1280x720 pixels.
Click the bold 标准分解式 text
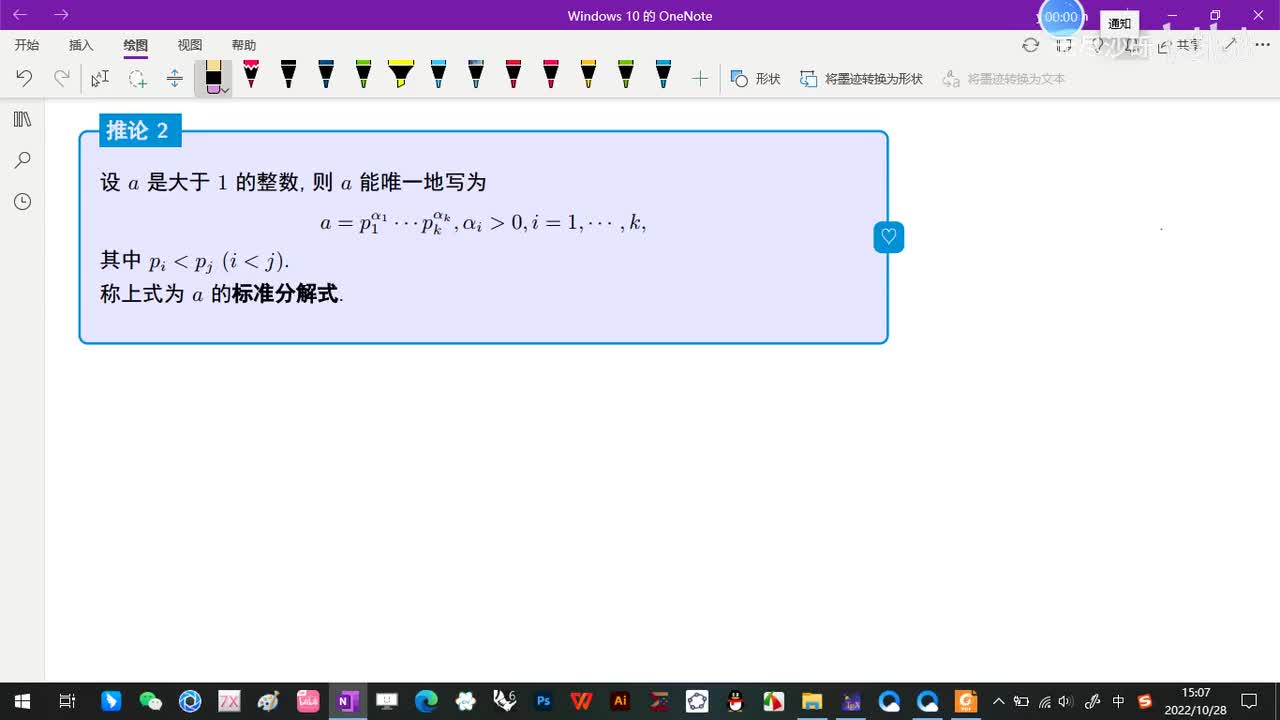point(285,294)
